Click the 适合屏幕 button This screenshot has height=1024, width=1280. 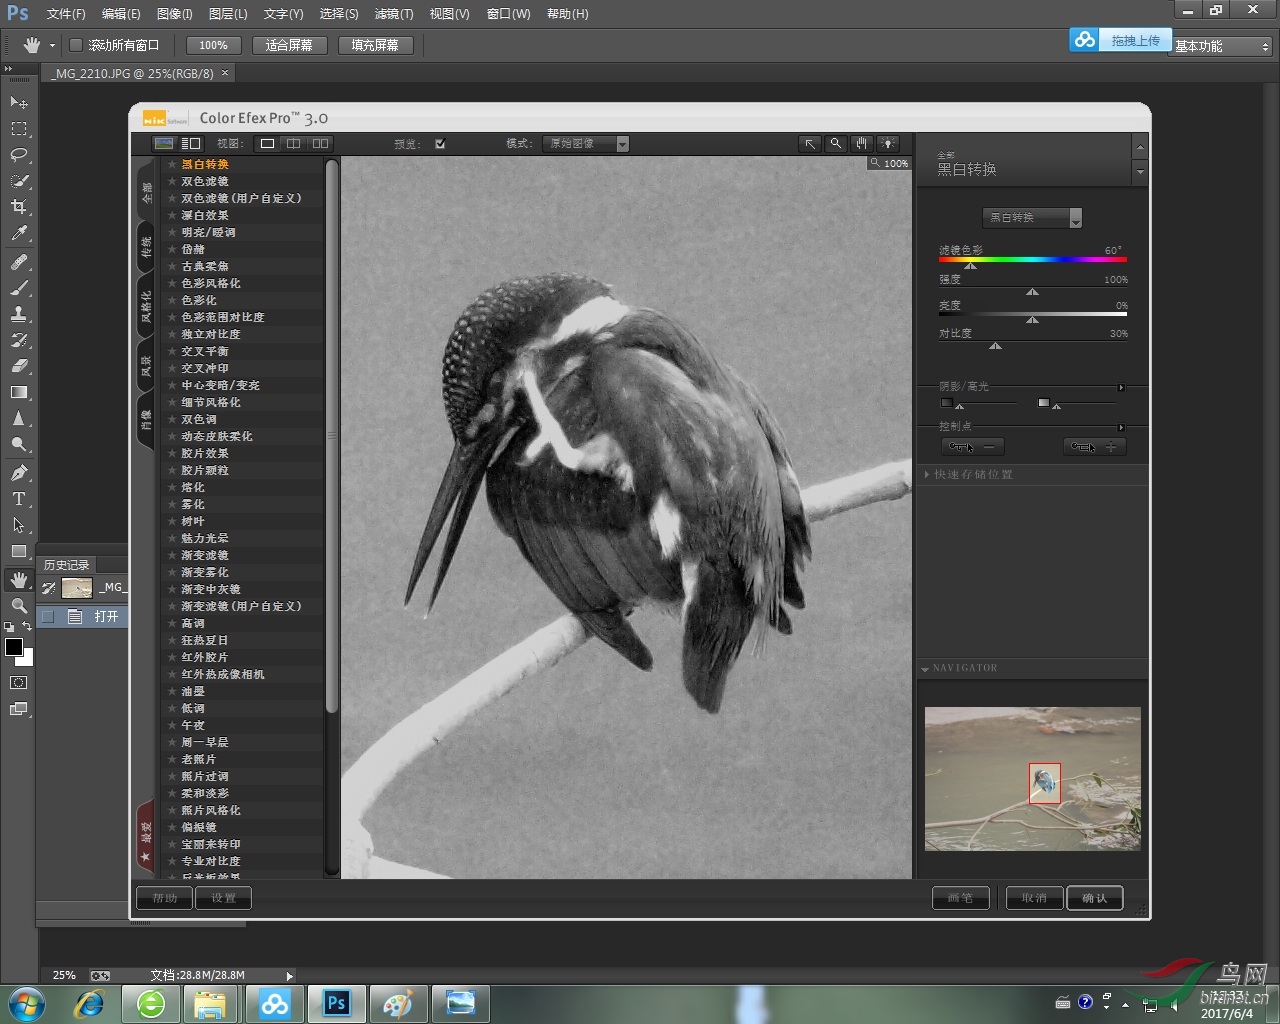[289, 45]
